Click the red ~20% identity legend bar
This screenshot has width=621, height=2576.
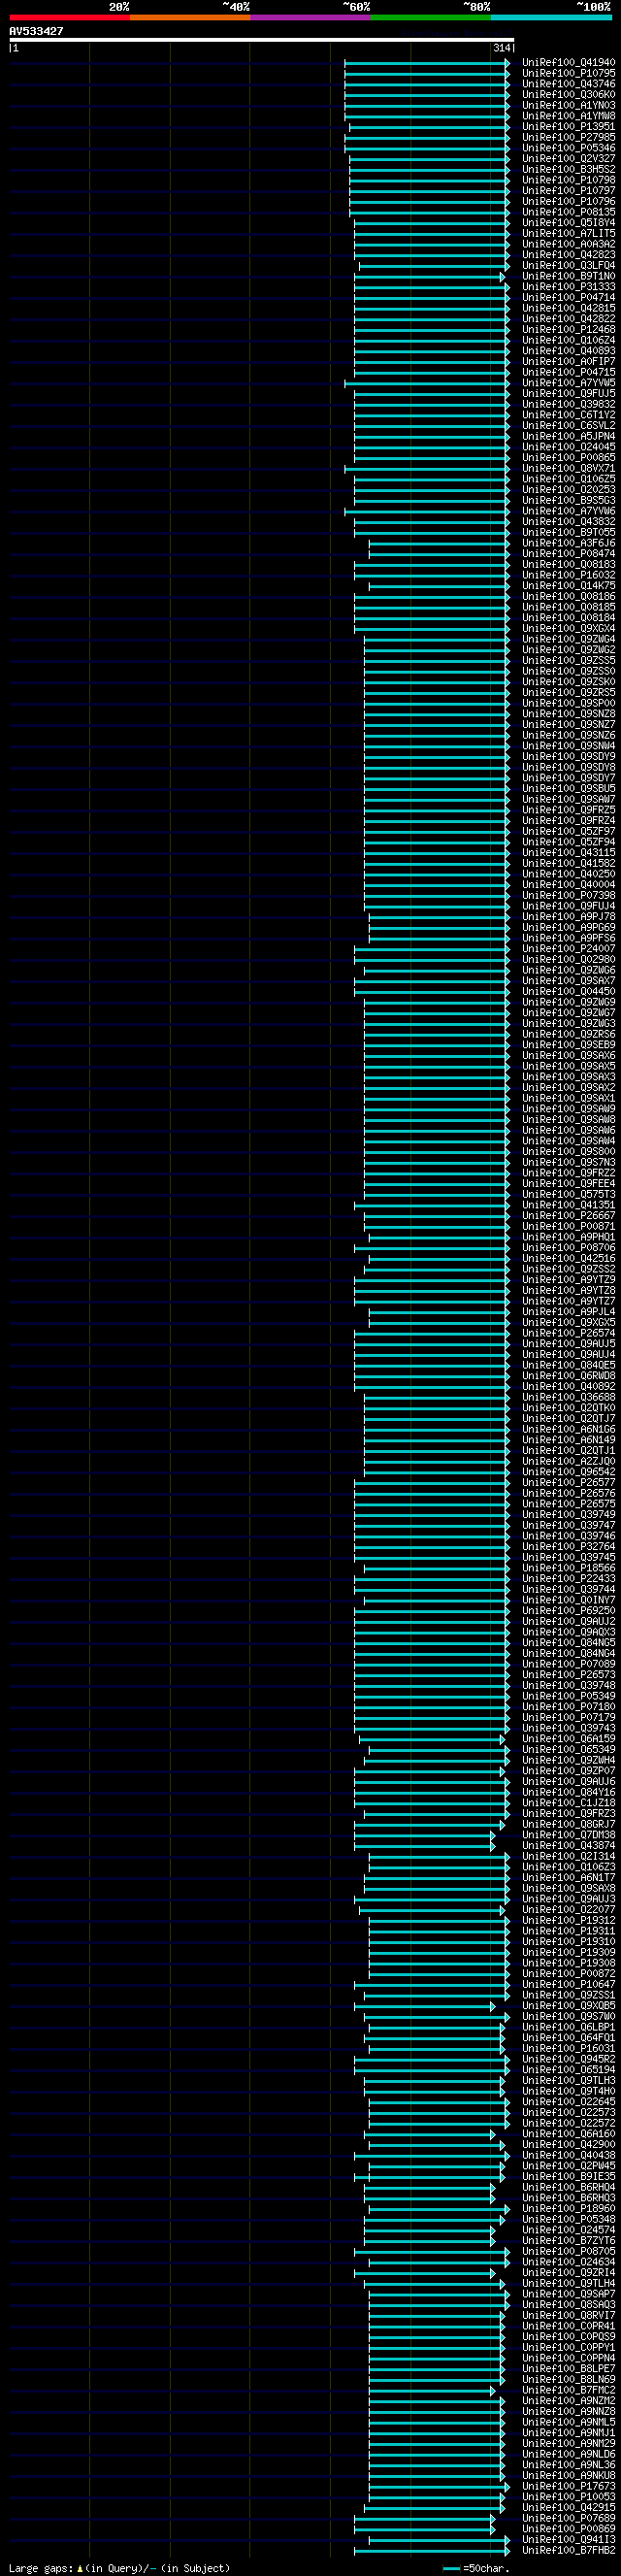tap(69, 17)
